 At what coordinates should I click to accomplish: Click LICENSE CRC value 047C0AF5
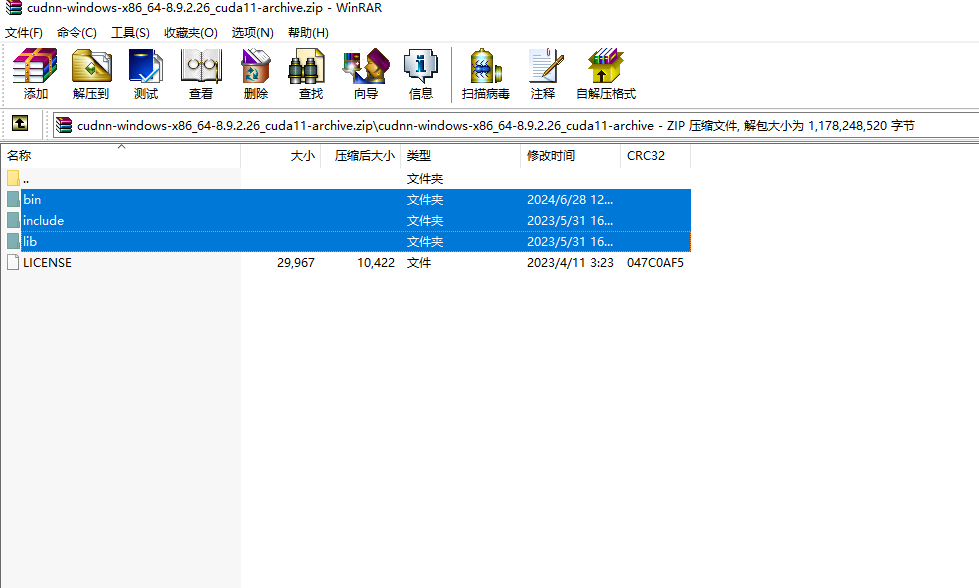[655, 263]
